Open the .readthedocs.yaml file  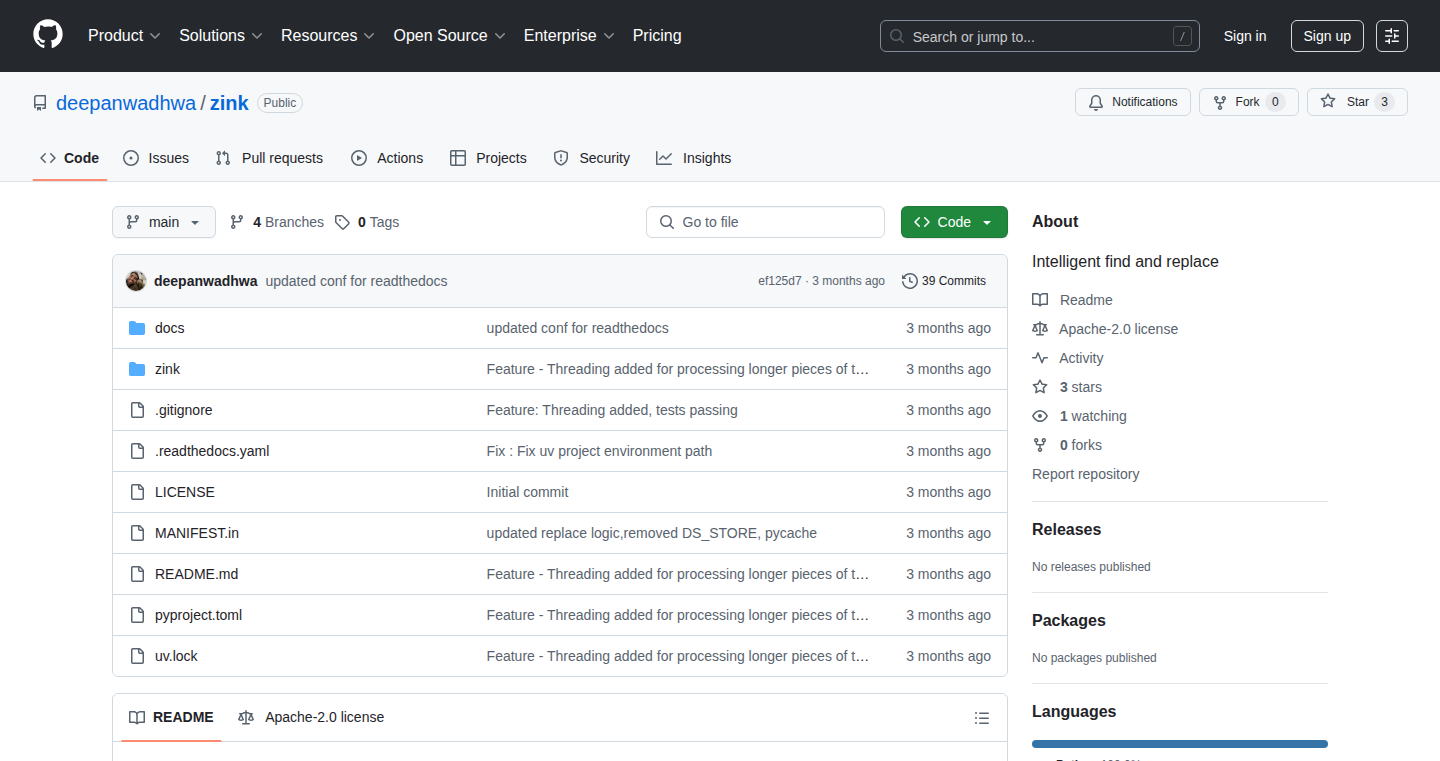pyautogui.click(x=212, y=451)
